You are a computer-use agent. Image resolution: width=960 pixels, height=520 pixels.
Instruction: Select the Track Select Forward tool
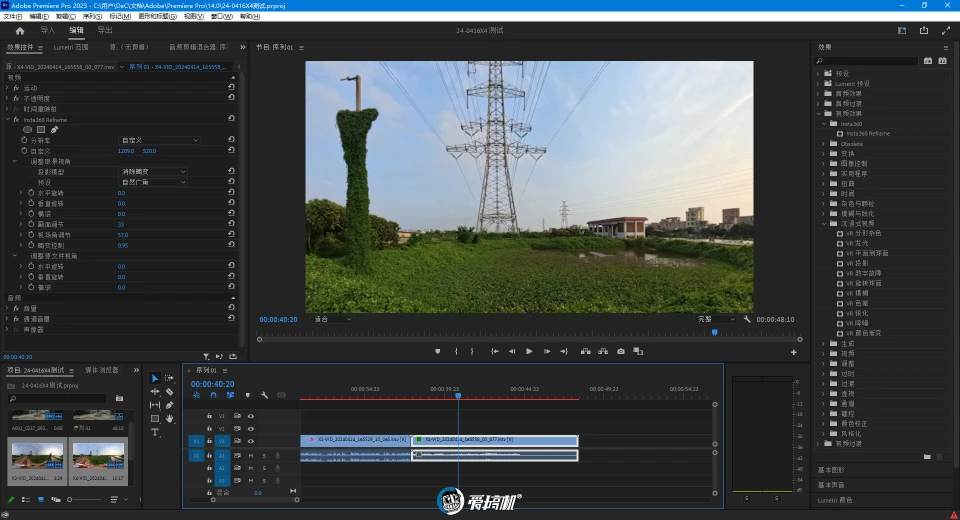click(169, 379)
